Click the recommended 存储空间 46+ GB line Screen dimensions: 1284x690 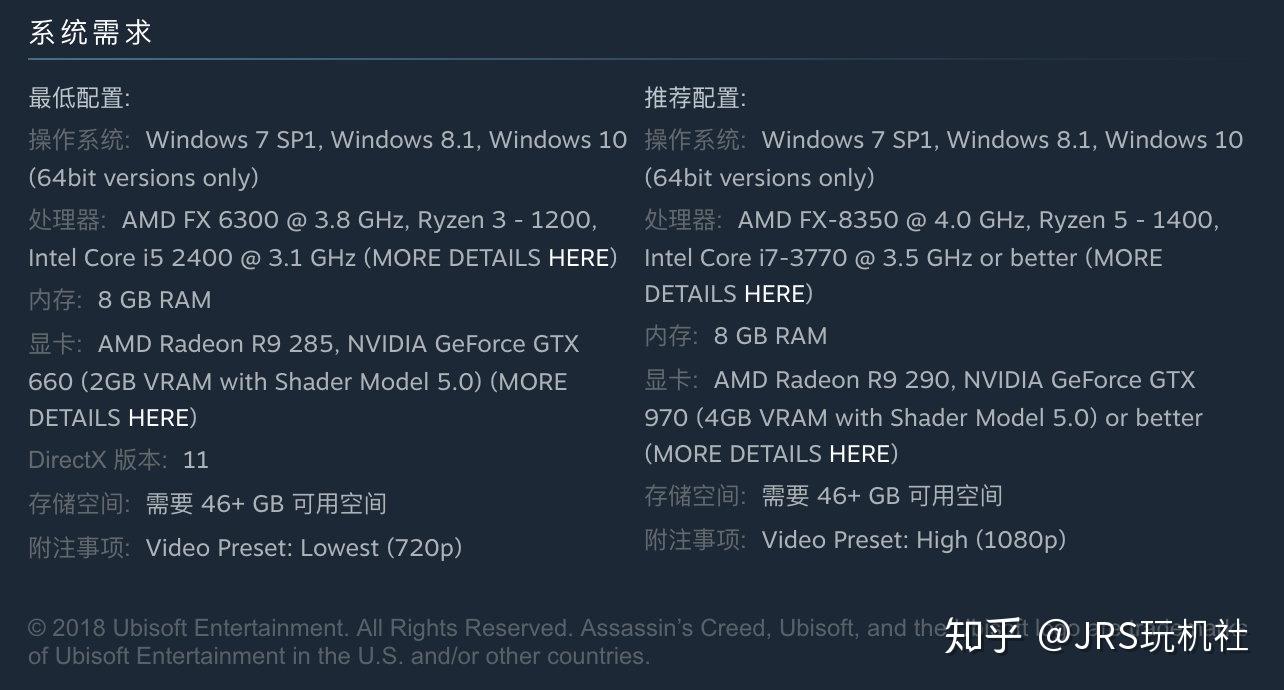coord(823,496)
